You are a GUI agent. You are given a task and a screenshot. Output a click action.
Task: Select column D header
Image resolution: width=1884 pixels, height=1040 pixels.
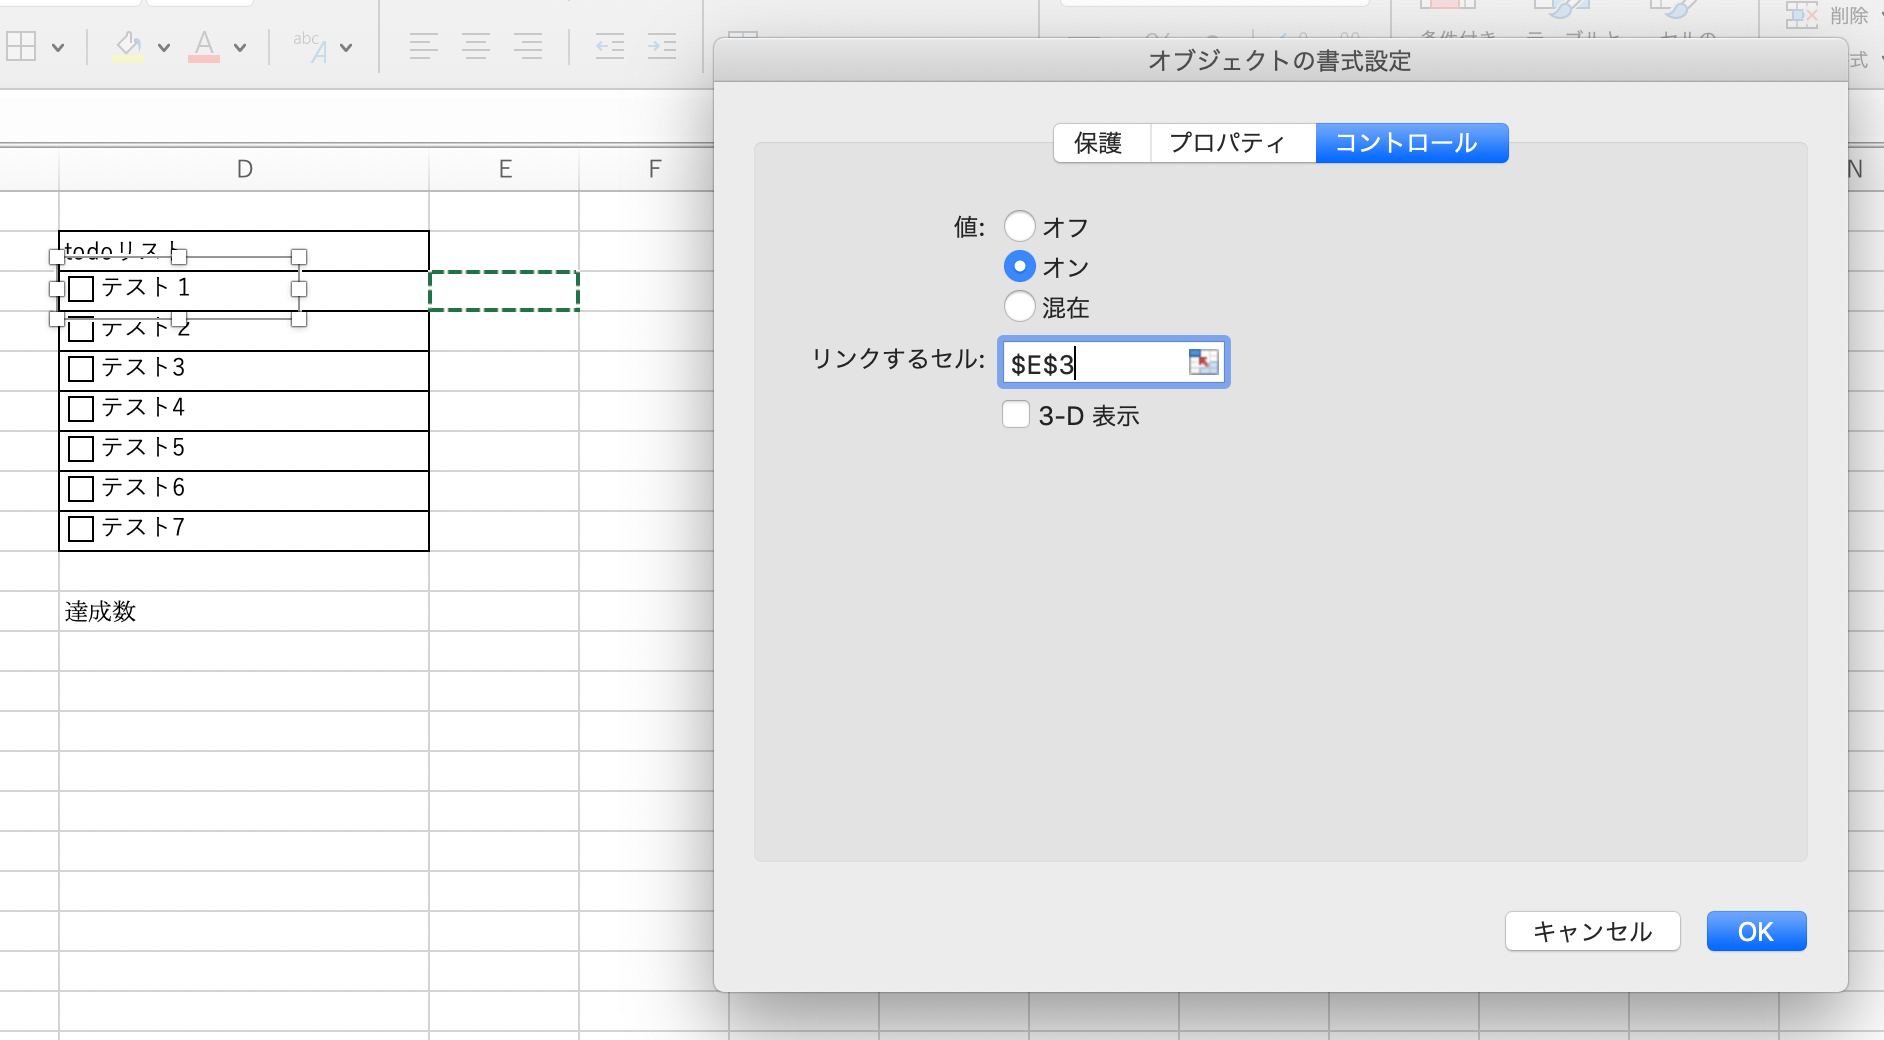244,169
